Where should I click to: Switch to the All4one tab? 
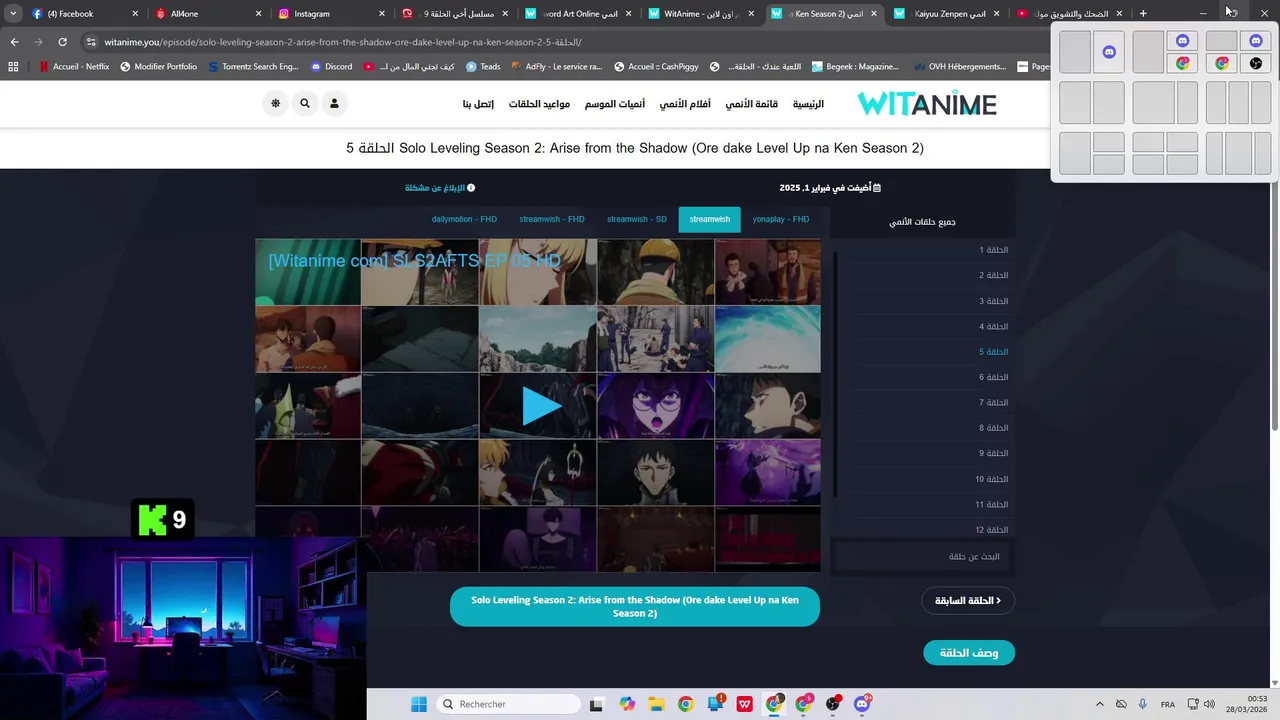[208, 14]
